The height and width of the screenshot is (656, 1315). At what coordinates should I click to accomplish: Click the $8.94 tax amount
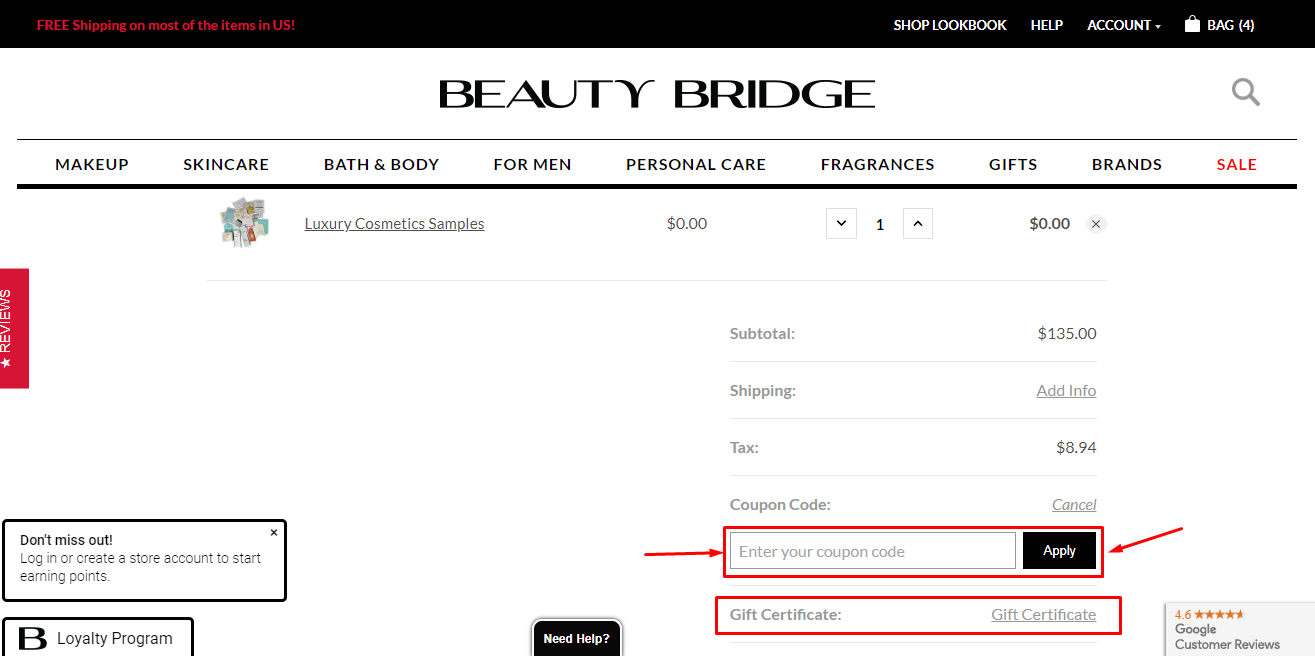pyautogui.click(x=1076, y=448)
